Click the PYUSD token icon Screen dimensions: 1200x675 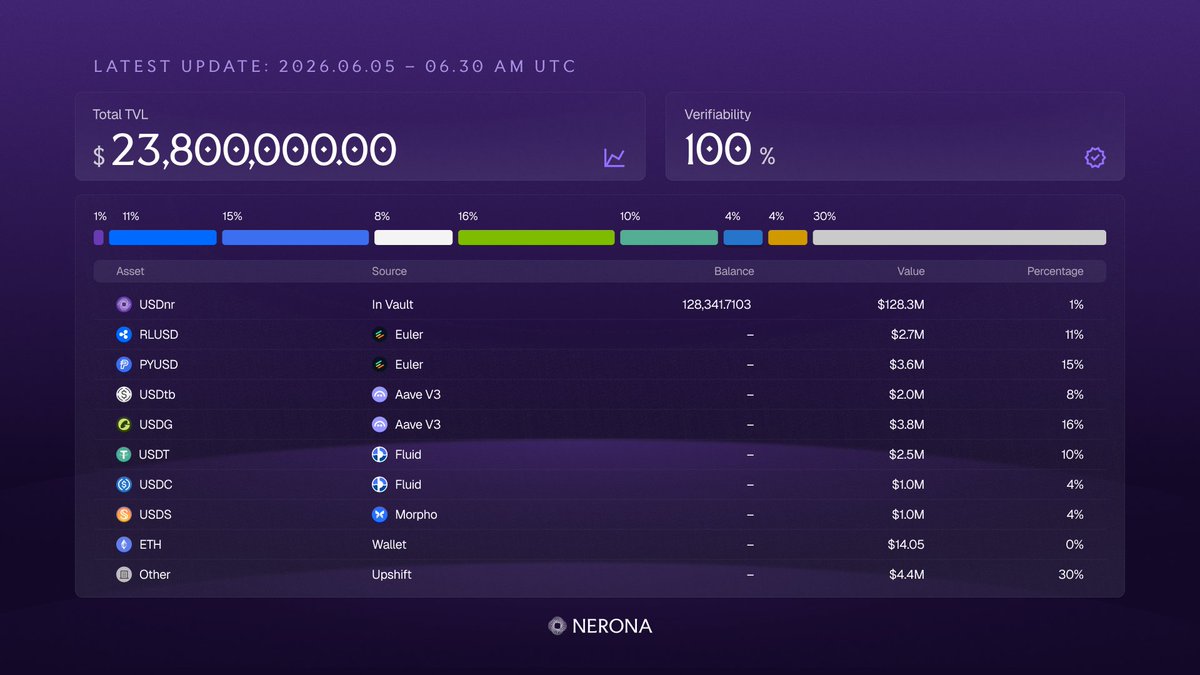124,364
